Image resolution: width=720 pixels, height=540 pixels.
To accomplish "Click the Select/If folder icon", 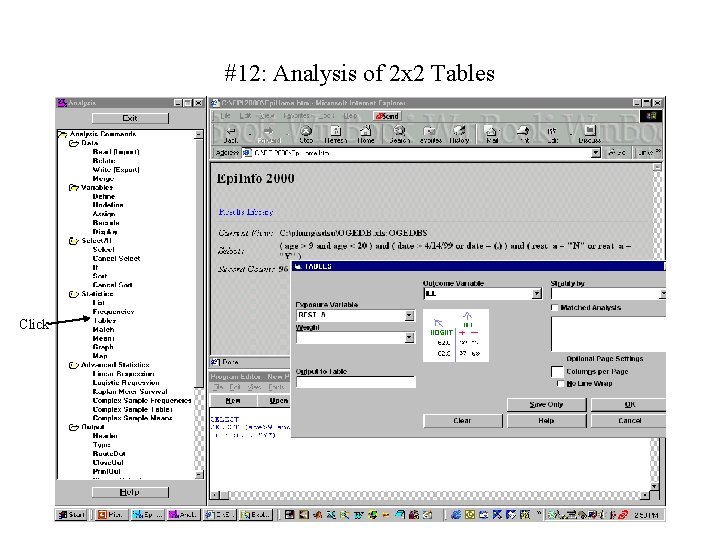I will [73, 241].
